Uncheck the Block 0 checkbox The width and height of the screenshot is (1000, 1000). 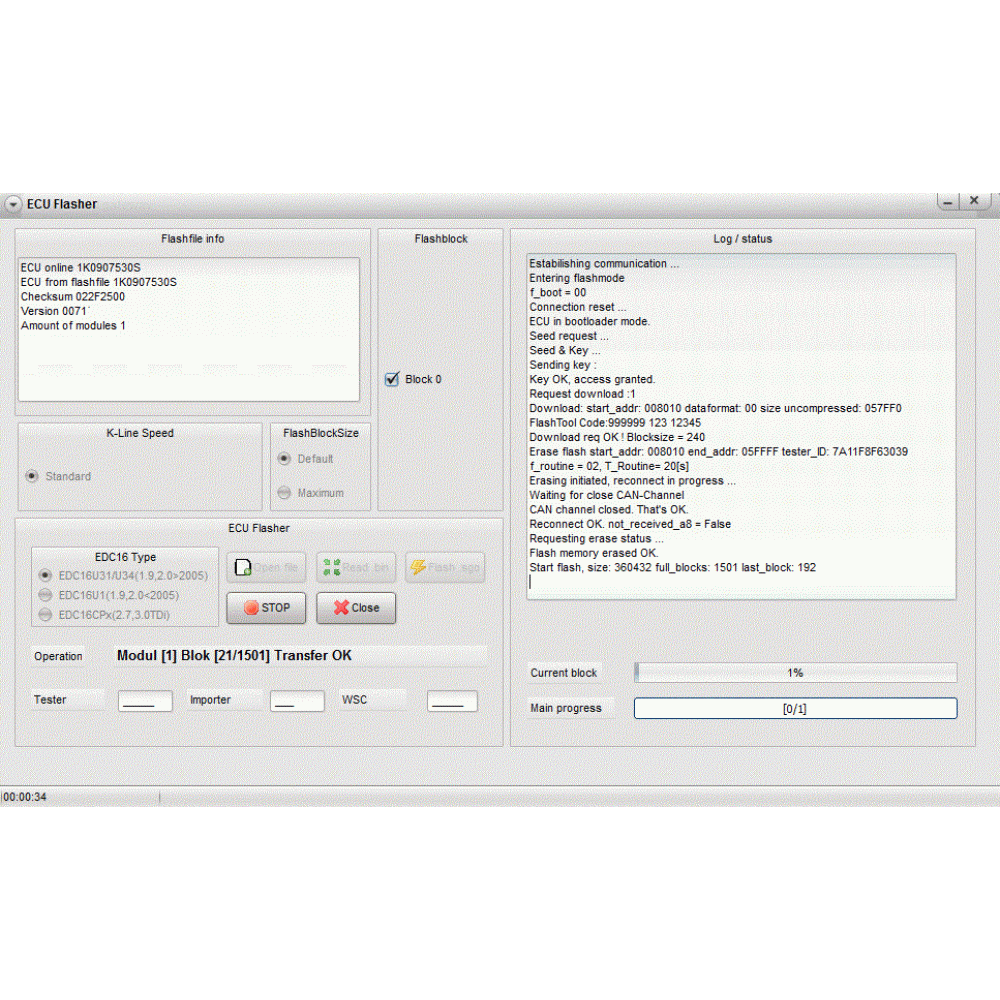tap(392, 379)
